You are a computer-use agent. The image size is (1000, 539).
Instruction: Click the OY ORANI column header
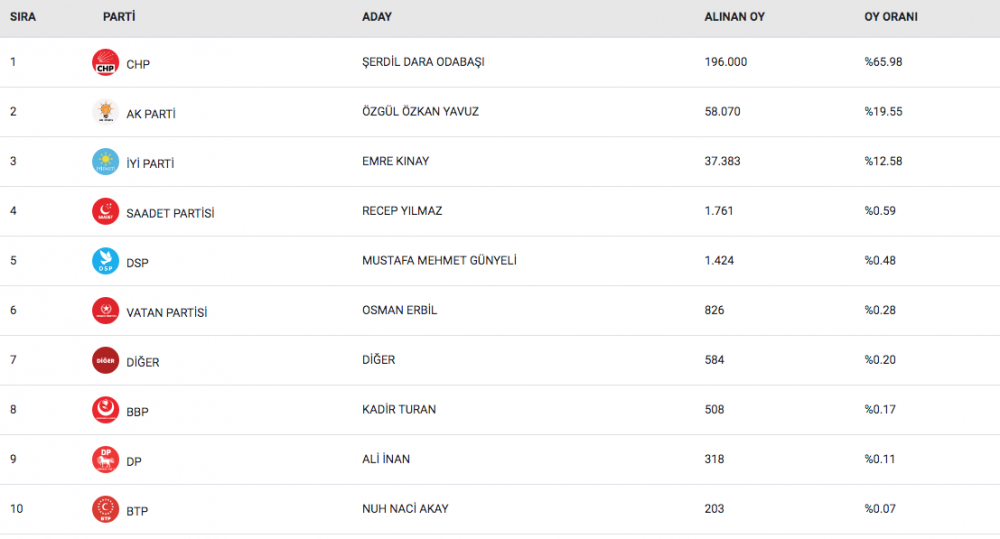pos(891,17)
